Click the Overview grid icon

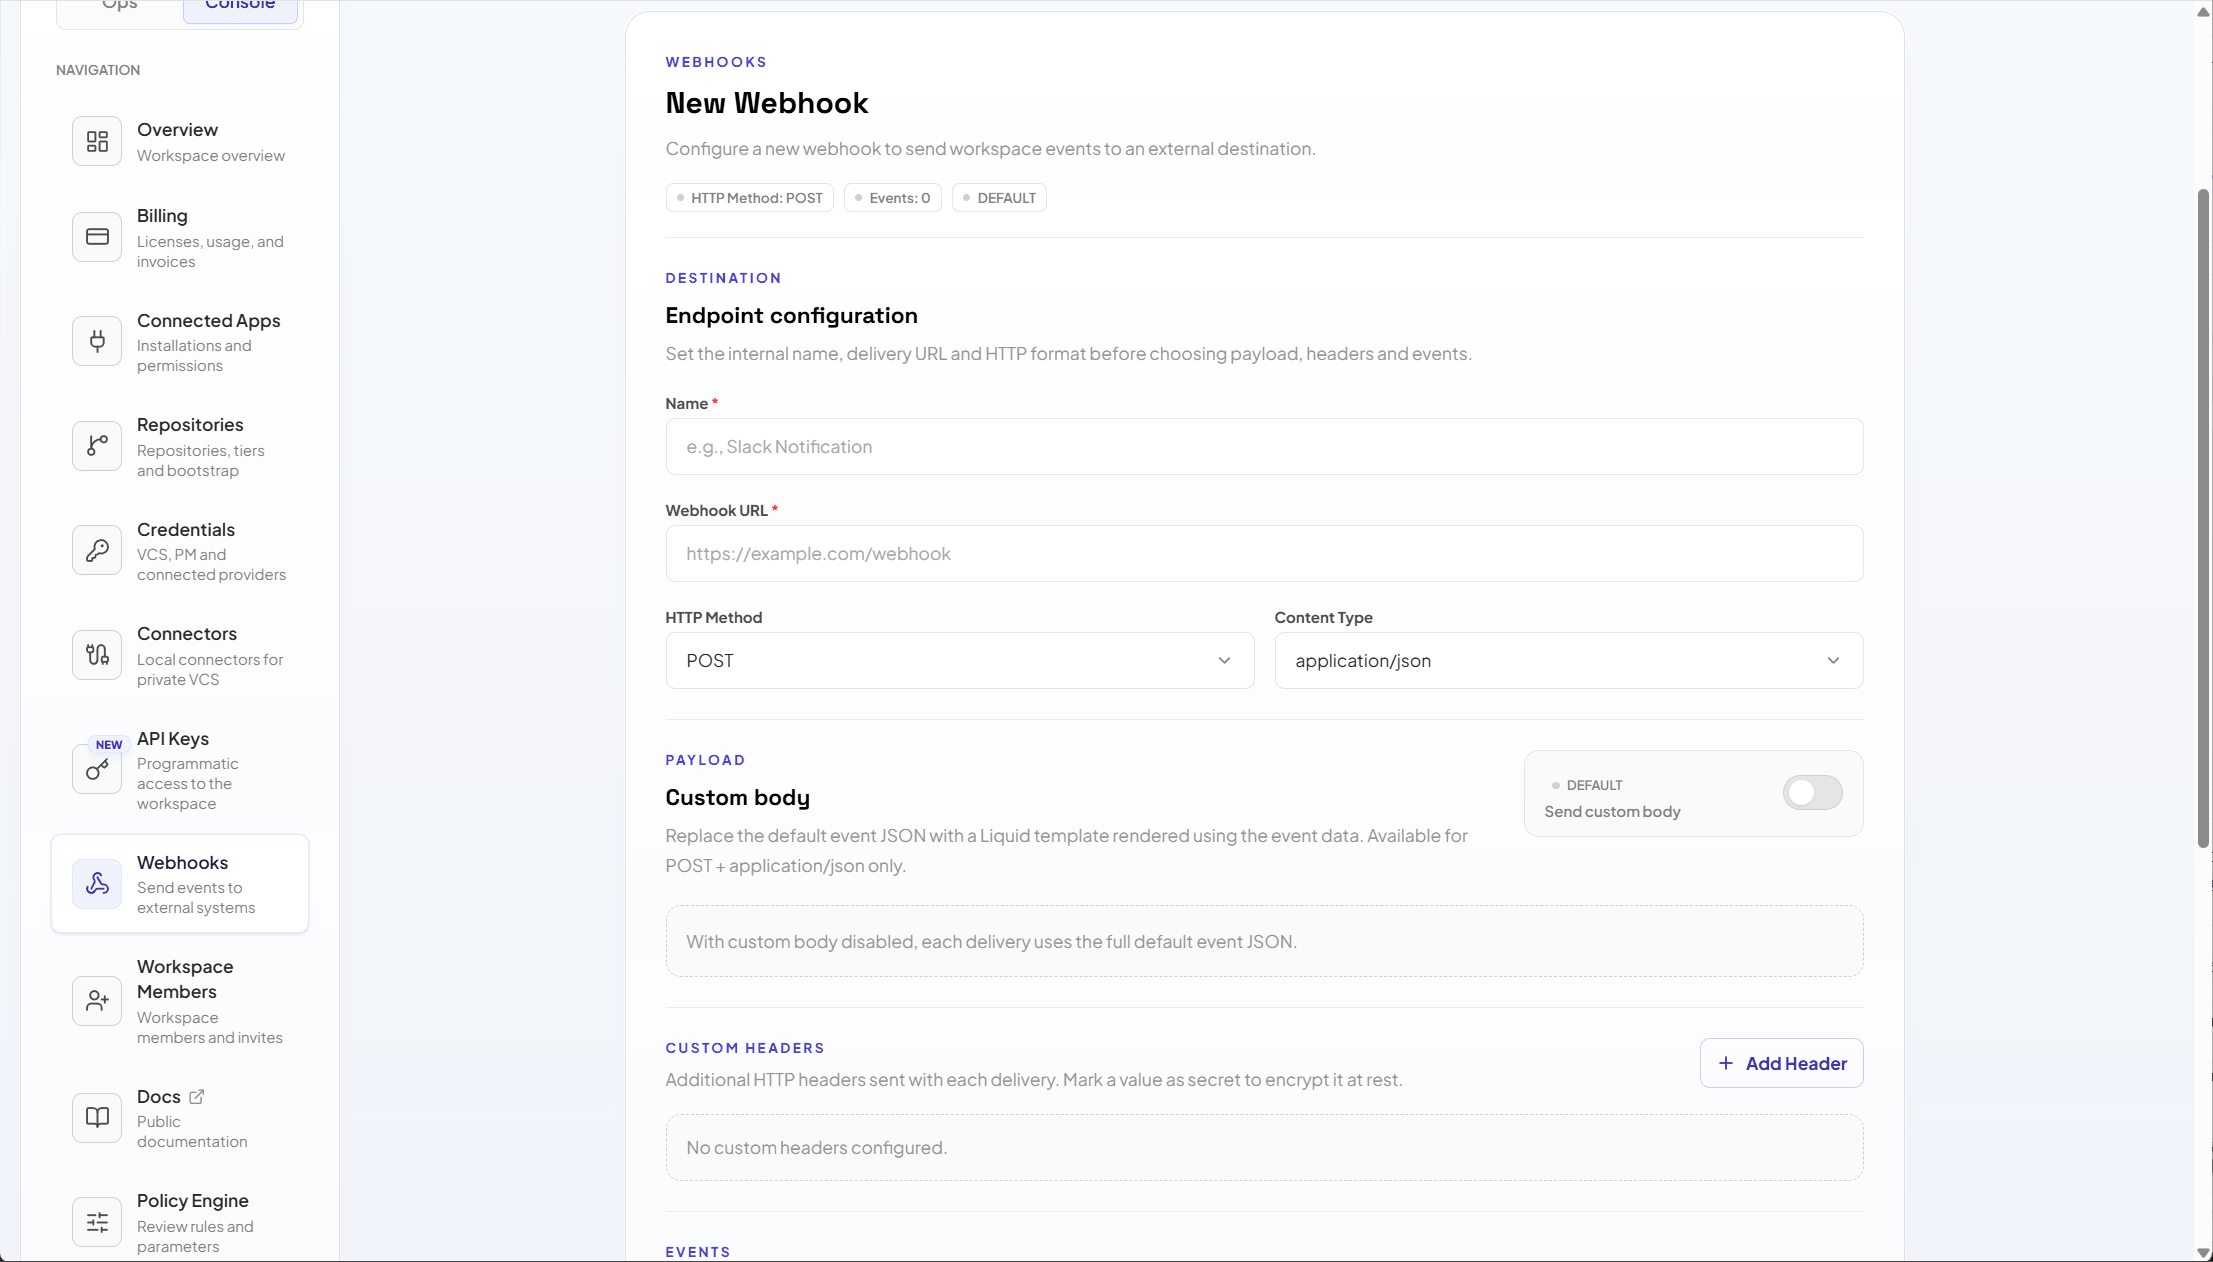(97, 142)
